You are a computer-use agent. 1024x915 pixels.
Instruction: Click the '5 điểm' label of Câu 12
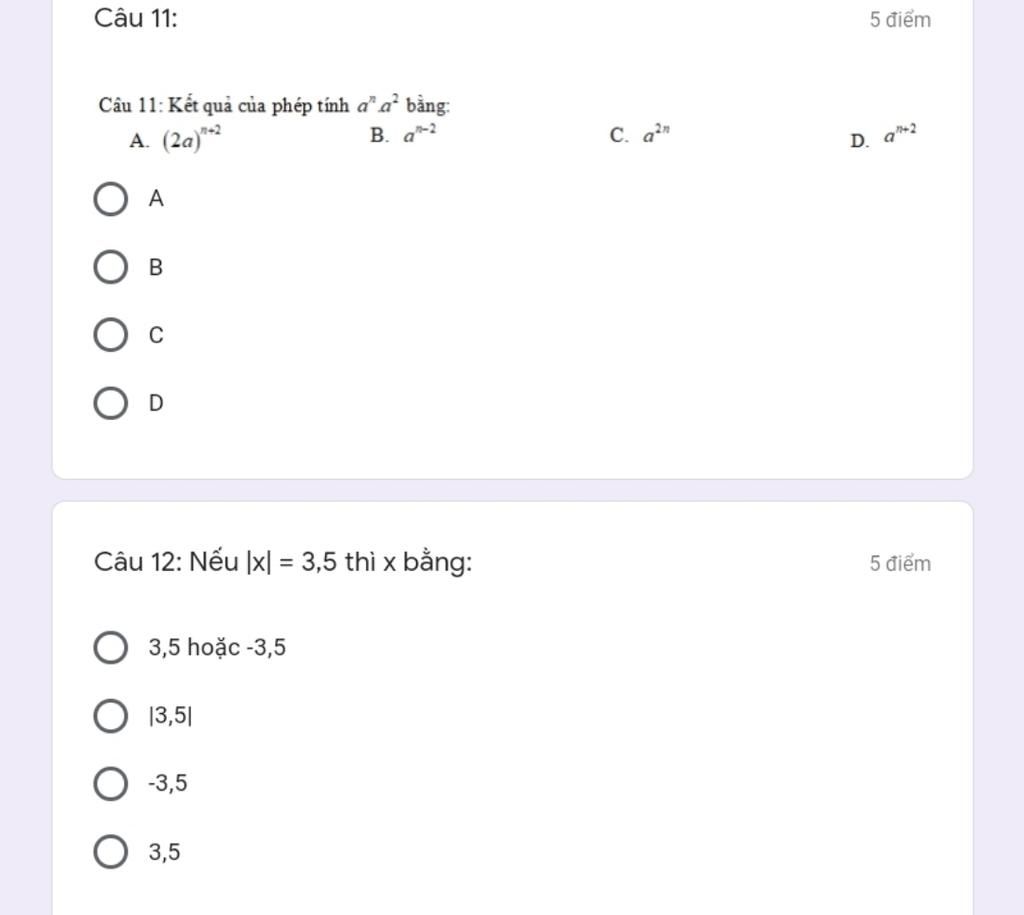tap(900, 563)
